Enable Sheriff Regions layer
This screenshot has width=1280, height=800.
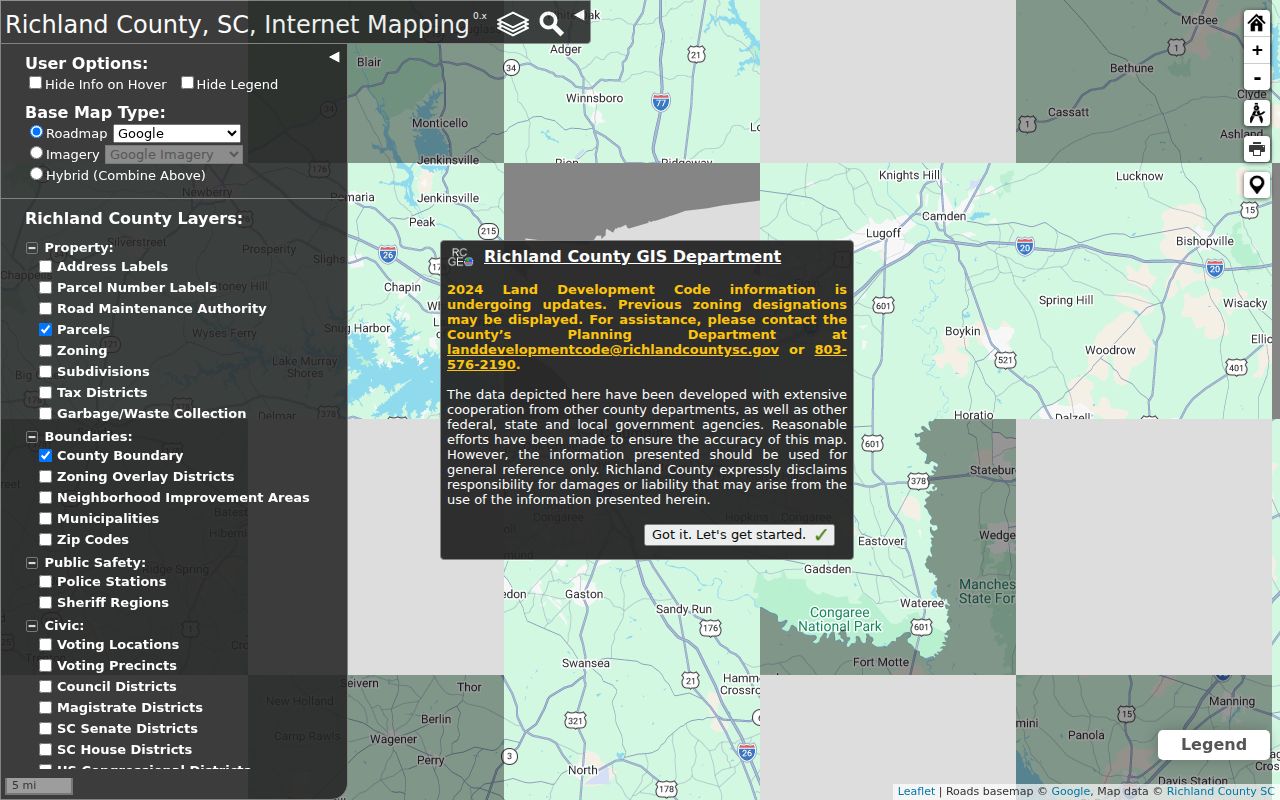tap(45, 603)
